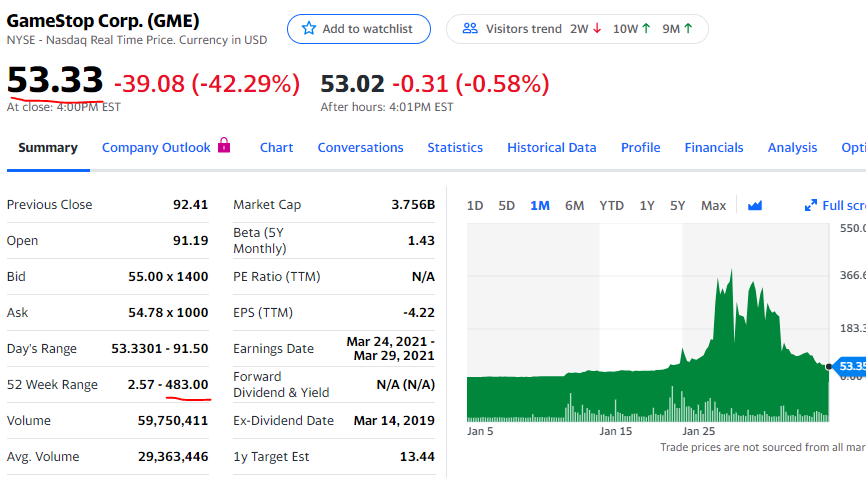
Task: Switch chart type with the area chart icon
Action: point(755,206)
